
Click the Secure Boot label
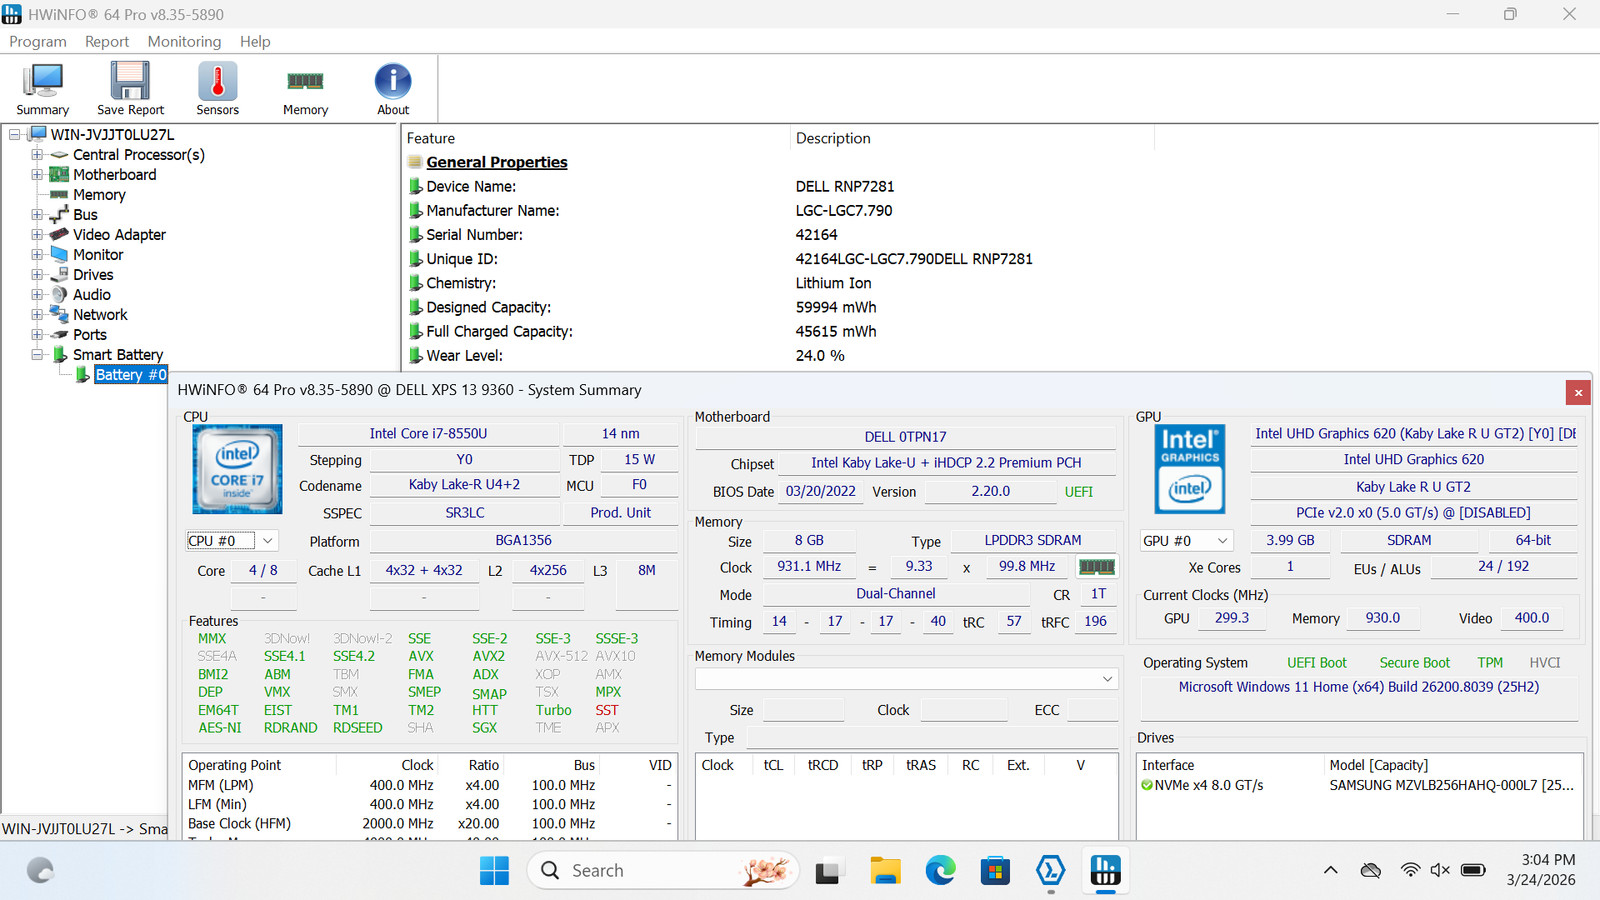(1415, 663)
